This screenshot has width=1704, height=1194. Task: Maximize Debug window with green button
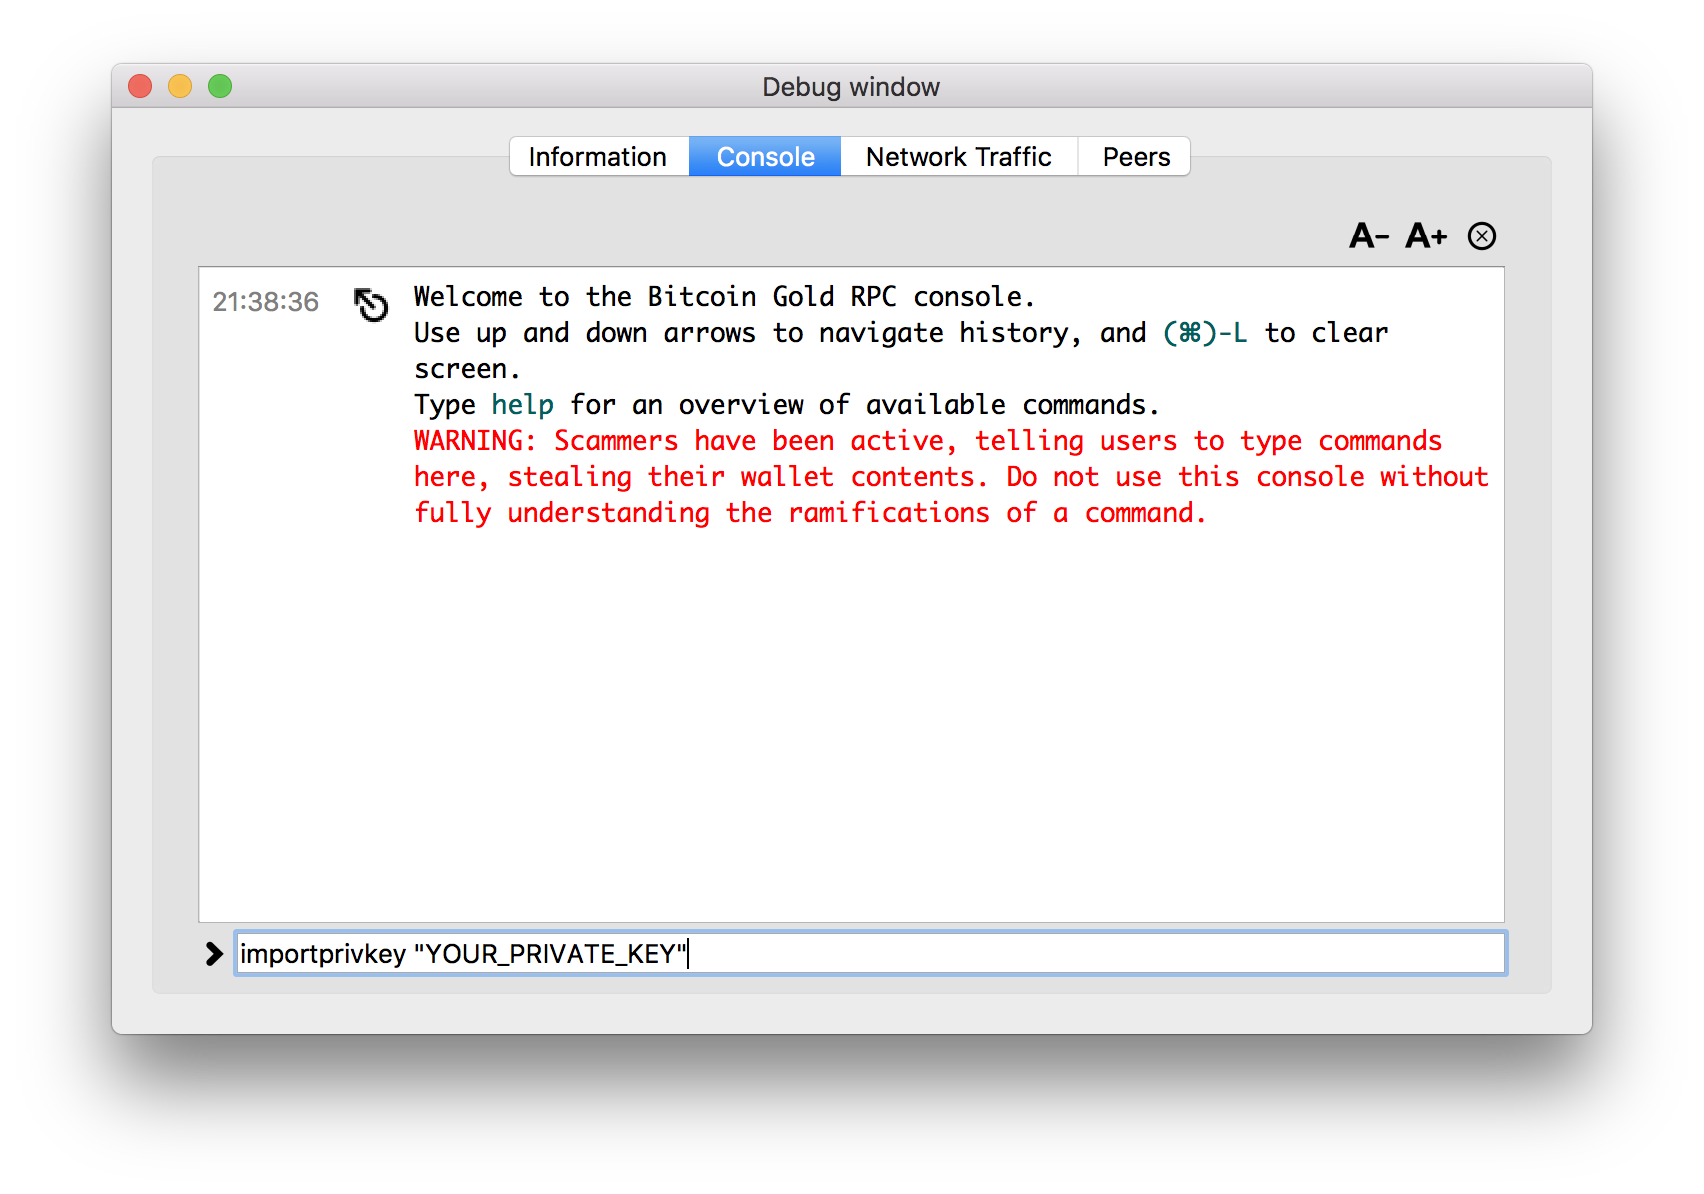click(220, 87)
